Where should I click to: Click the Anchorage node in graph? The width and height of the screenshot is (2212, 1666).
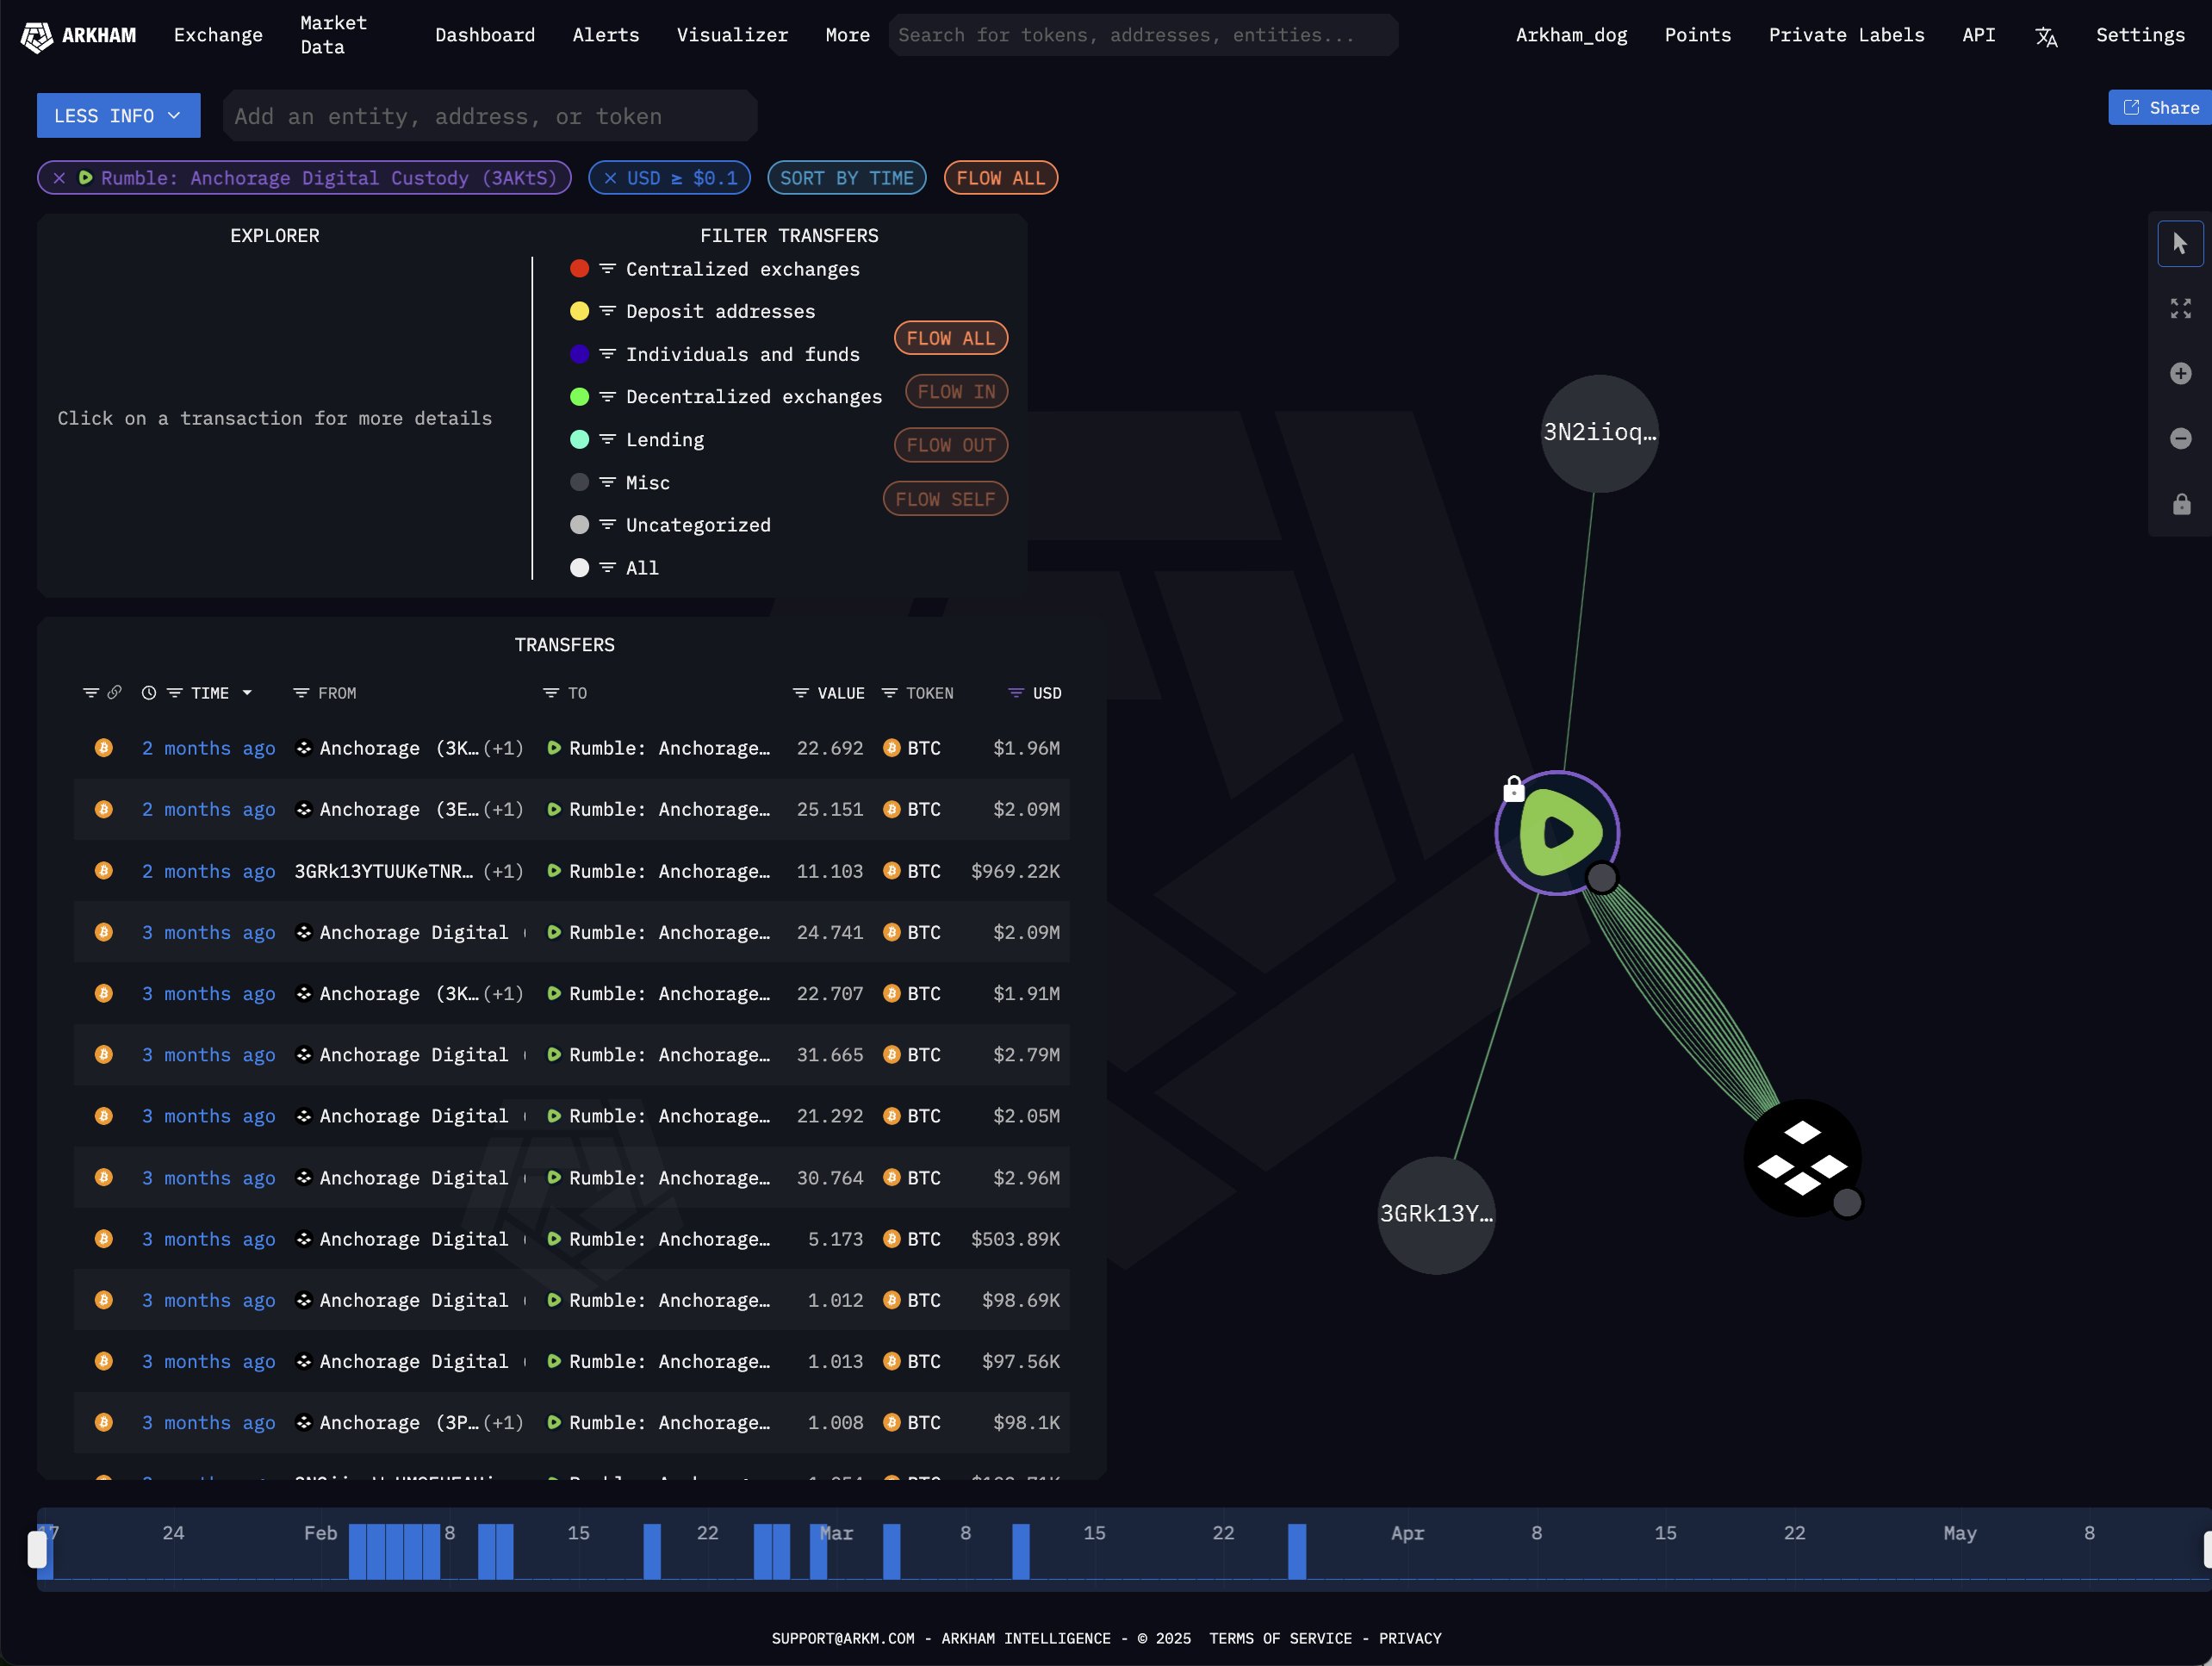point(1802,1158)
